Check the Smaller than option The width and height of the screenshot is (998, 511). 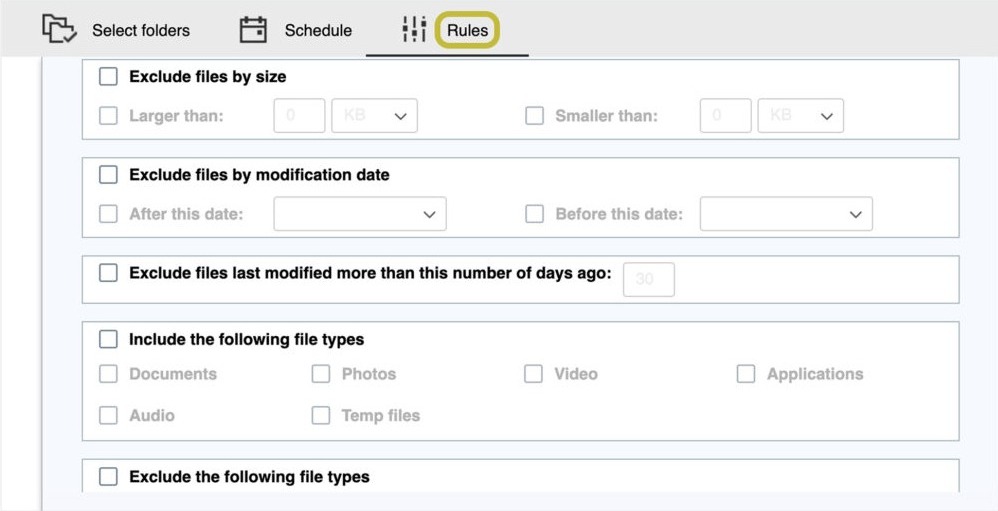[534, 116]
